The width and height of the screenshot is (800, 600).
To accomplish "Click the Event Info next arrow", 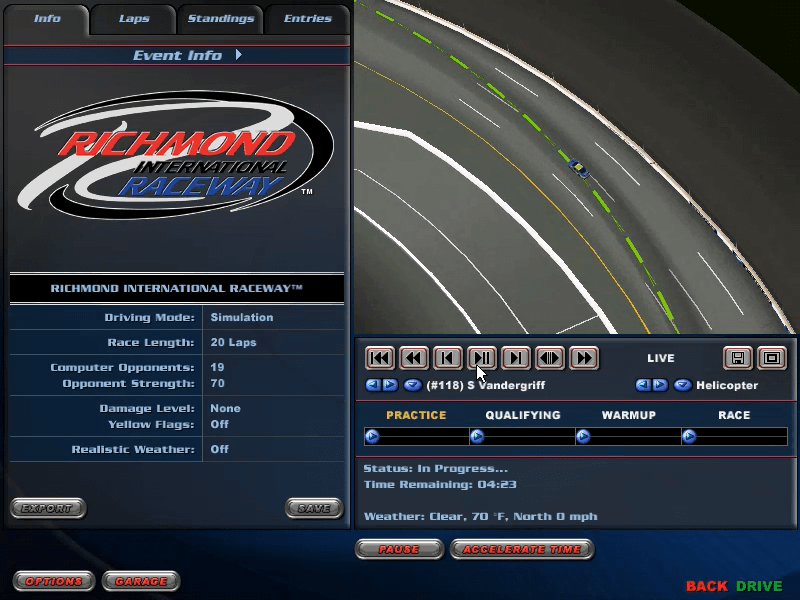I will click(x=239, y=55).
